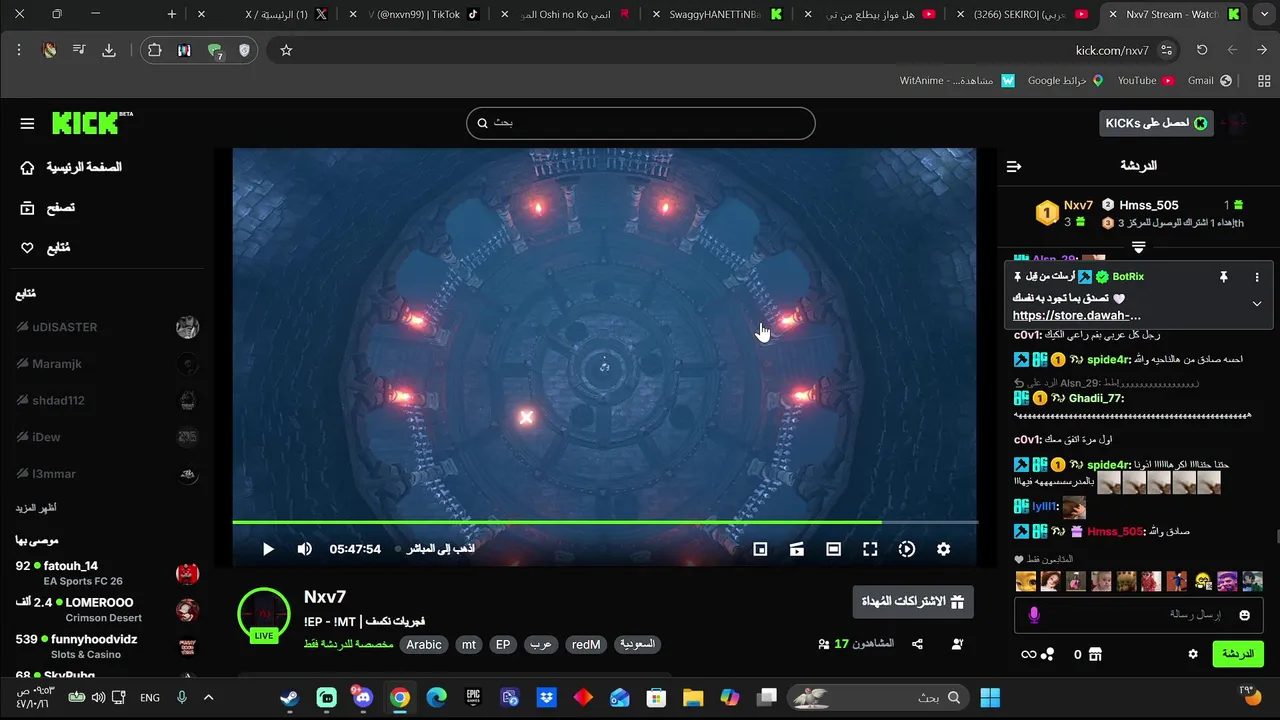Open the Kick sidebar hamburger menu
Viewport: 1280px width, 720px height.
tap(27, 124)
